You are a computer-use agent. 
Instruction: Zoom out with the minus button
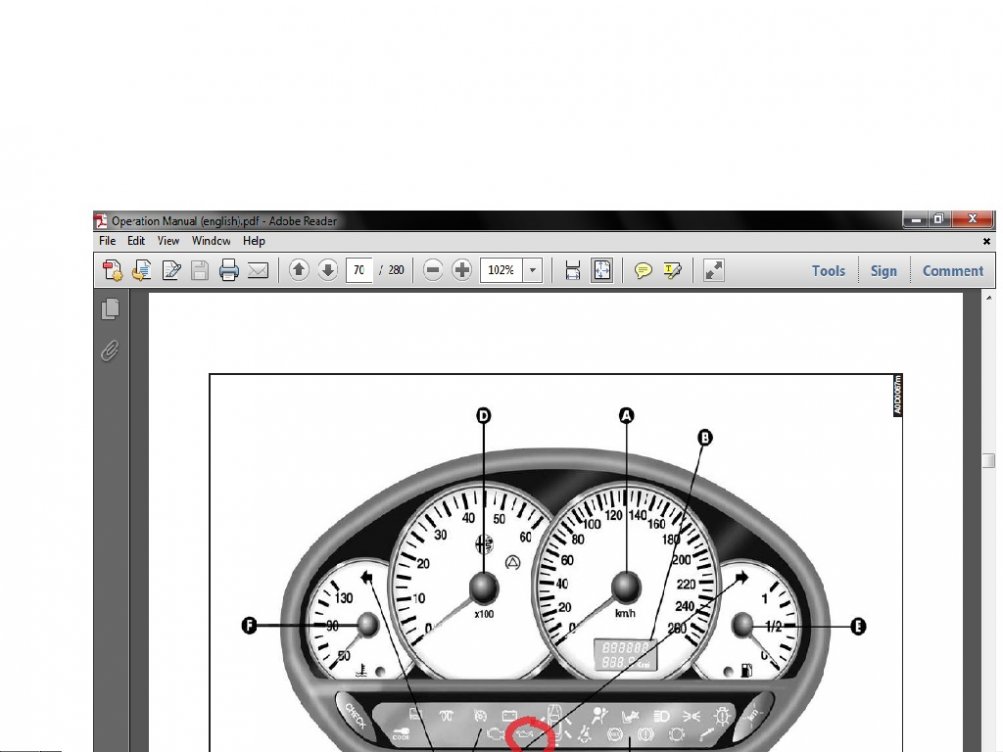pos(433,270)
